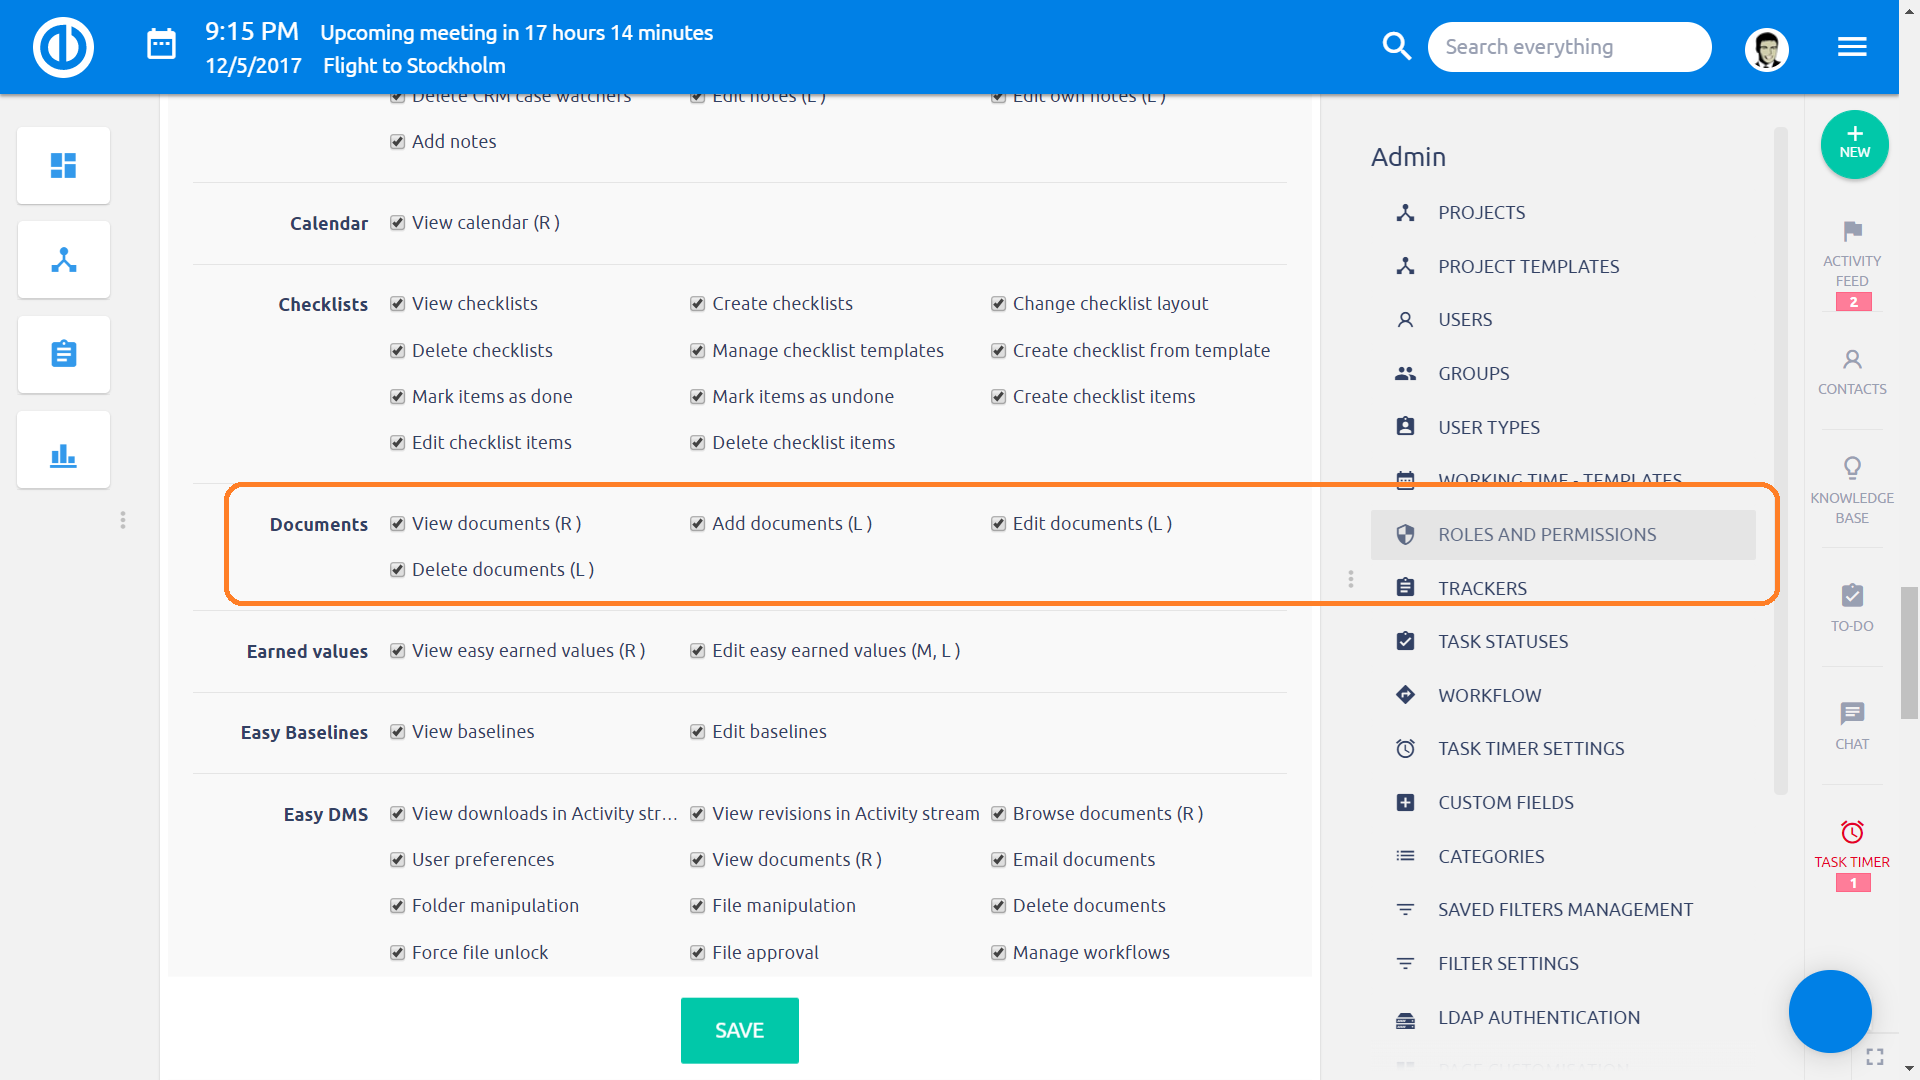
Task: Open the Knowledge Base lightbulb icon
Action: [x=1852, y=468]
